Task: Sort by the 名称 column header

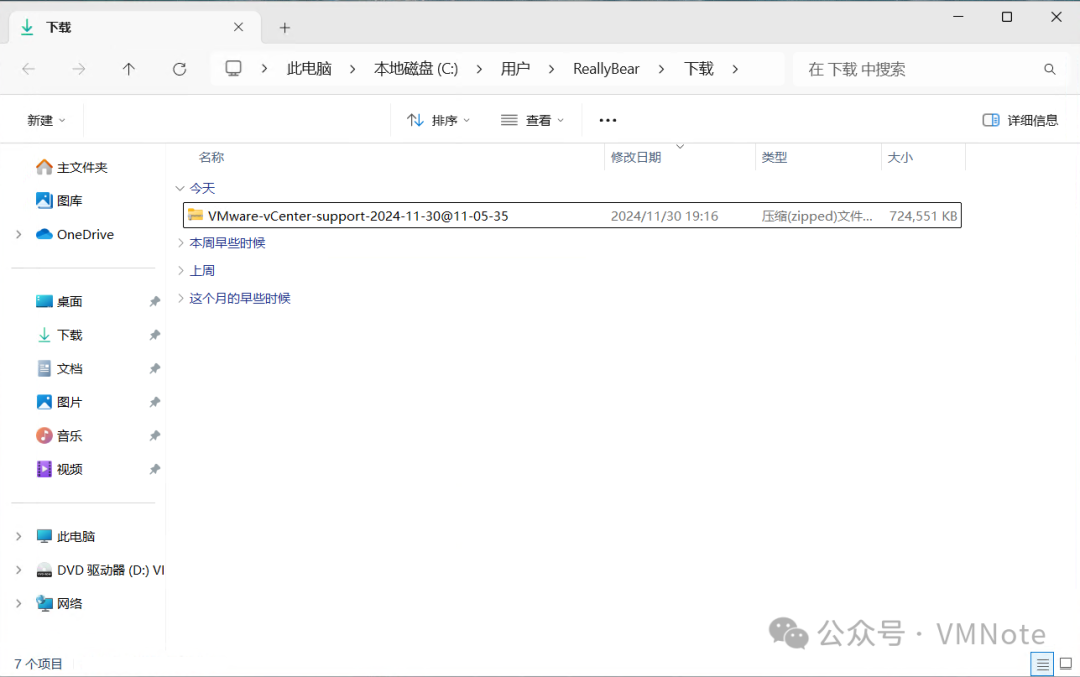Action: [211, 157]
